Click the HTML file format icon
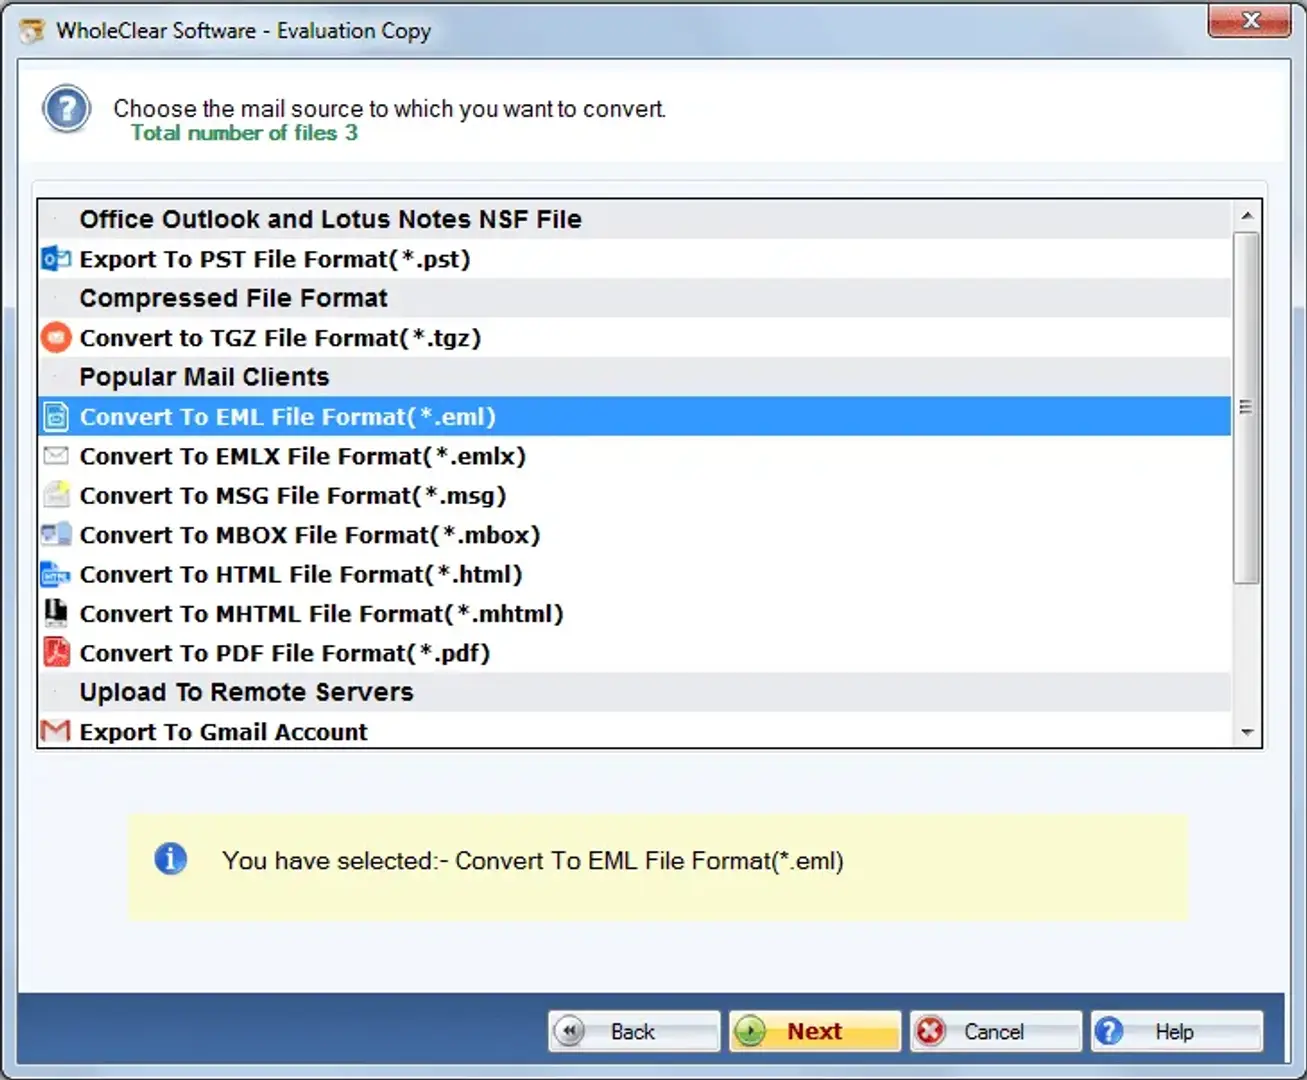Viewport: 1307px width, 1080px height. (x=56, y=574)
